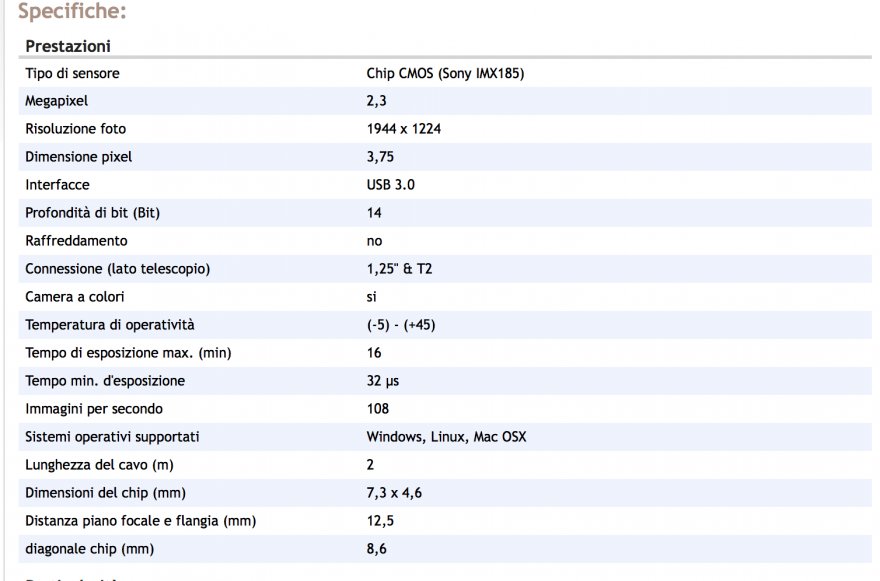
Task: Click the Specifiche heading
Action: pyautogui.click(x=72, y=12)
